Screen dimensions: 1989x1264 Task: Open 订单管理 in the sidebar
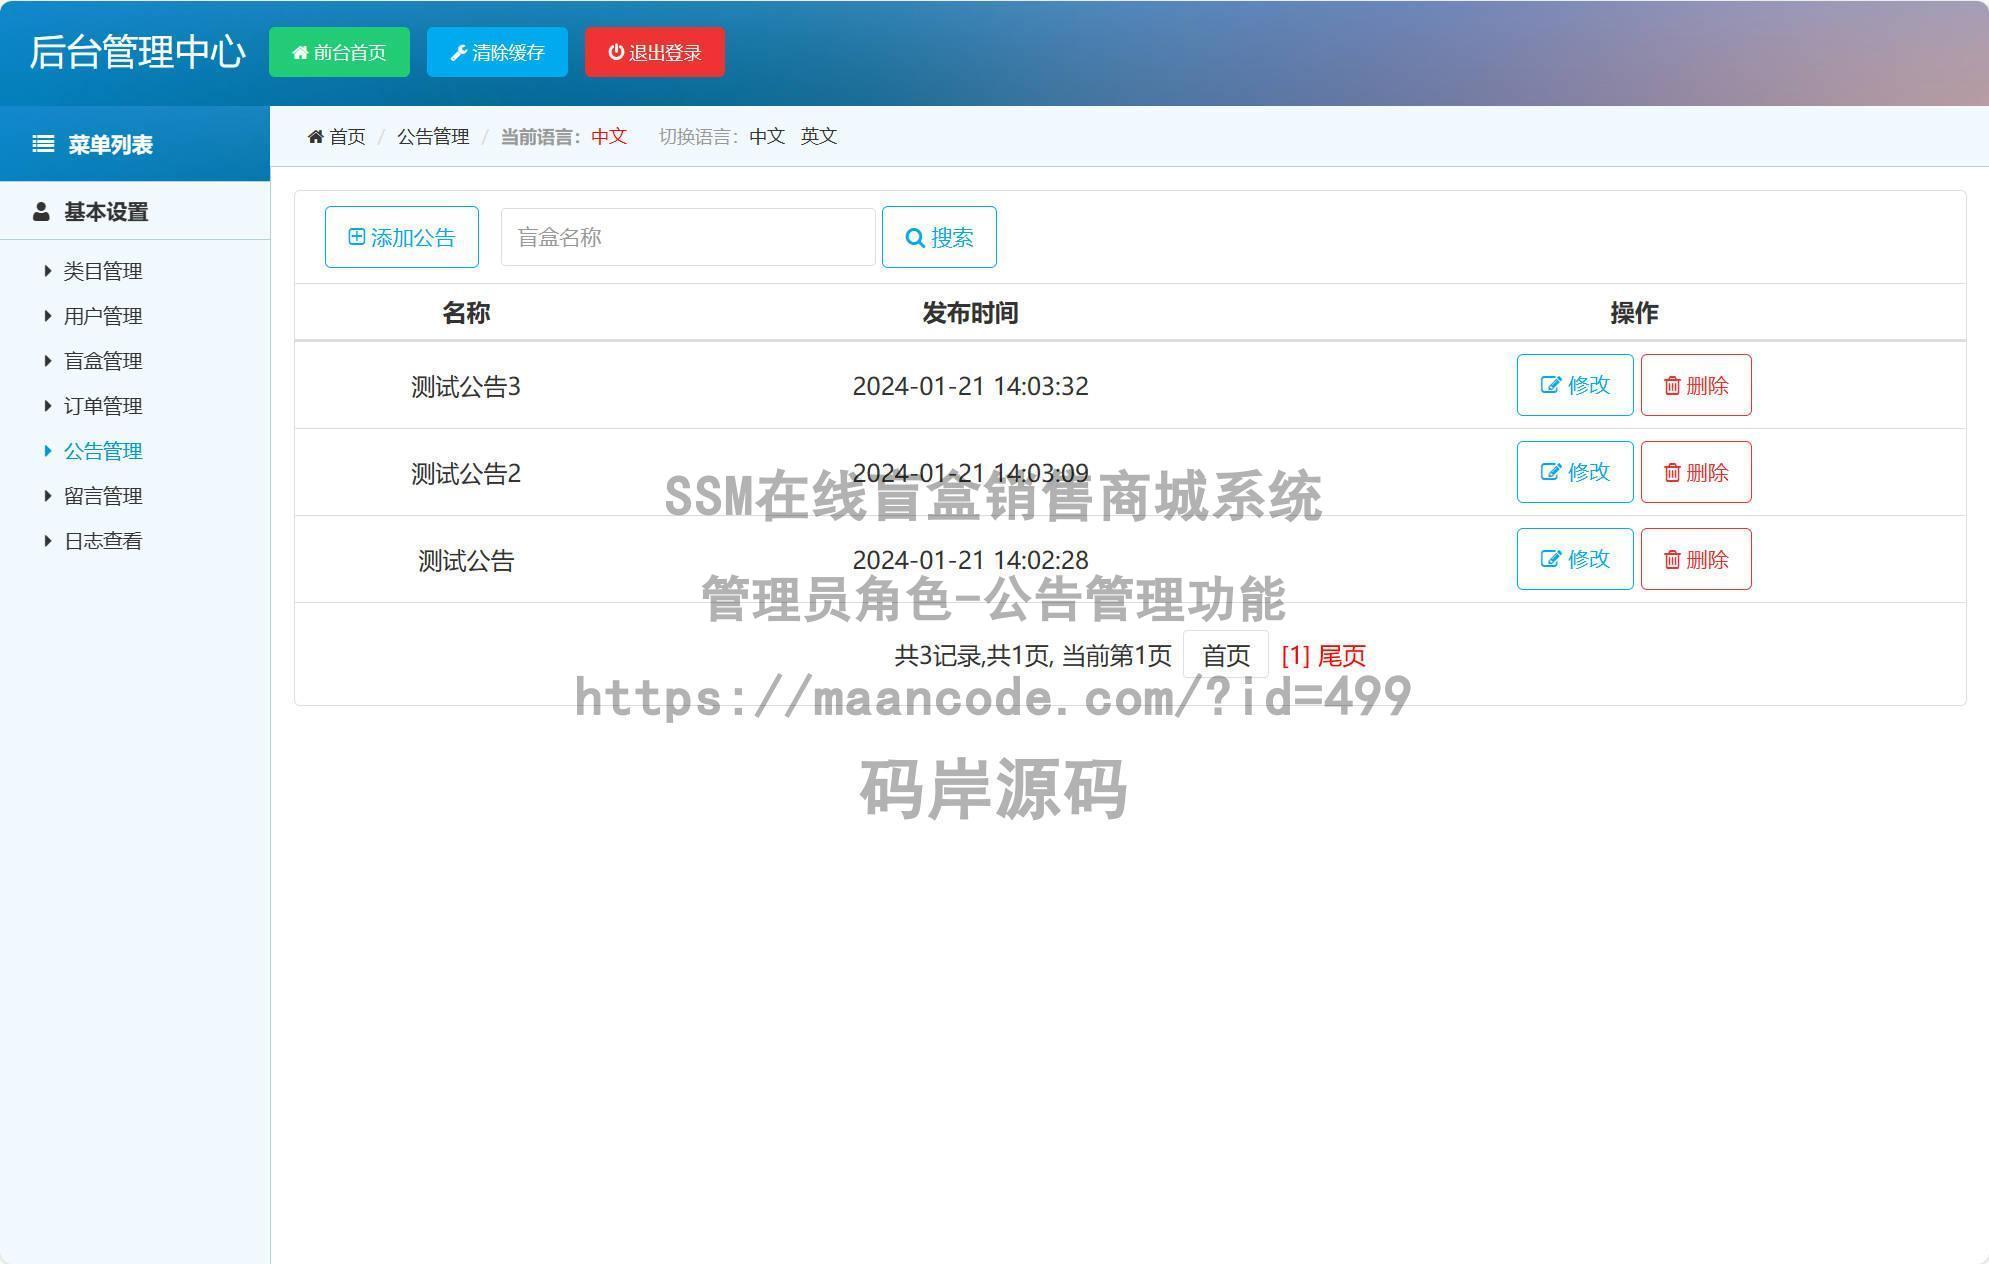[x=103, y=406]
